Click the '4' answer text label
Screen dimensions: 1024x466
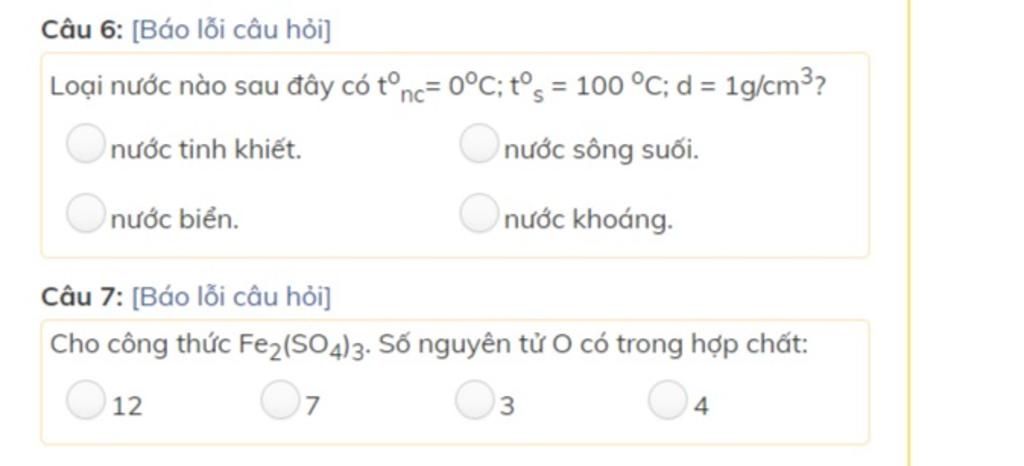click(x=701, y=407)
